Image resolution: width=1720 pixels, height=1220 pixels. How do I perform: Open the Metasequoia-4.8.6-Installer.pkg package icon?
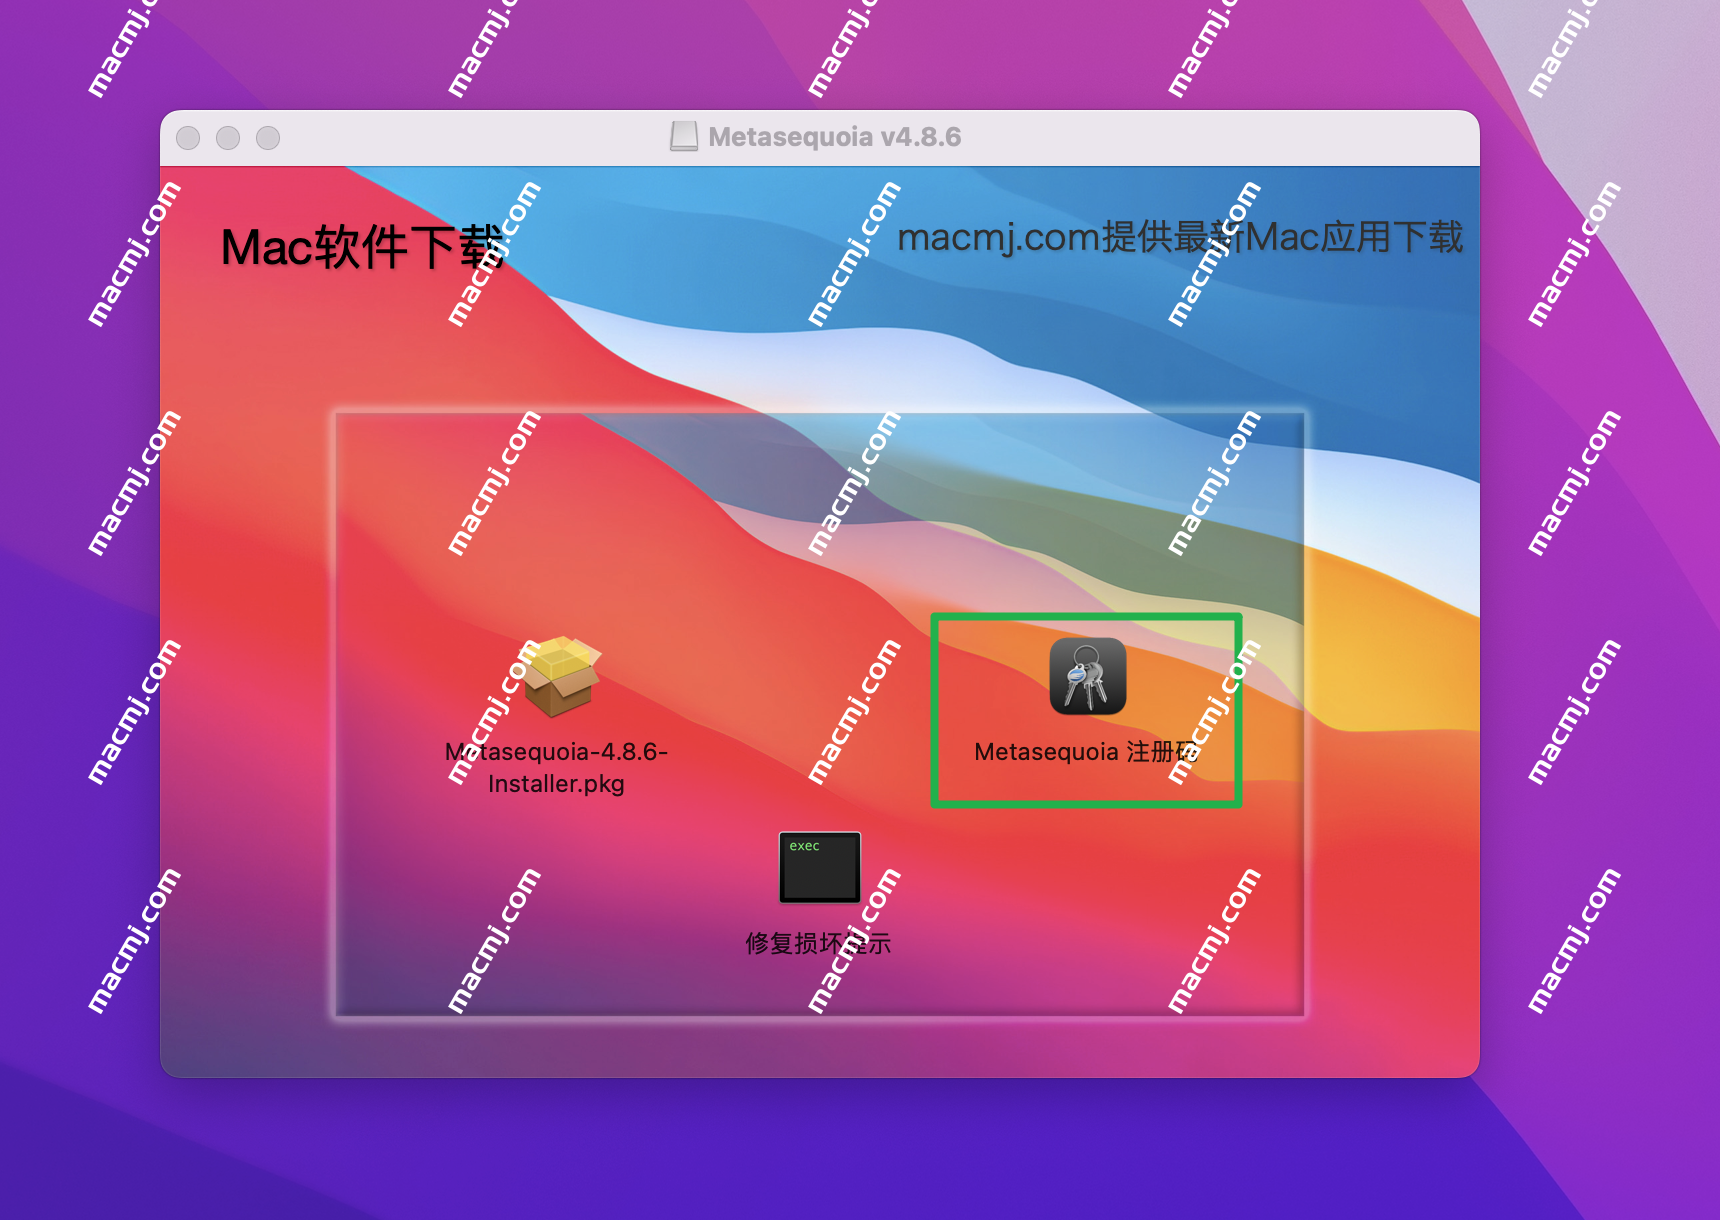560,677
